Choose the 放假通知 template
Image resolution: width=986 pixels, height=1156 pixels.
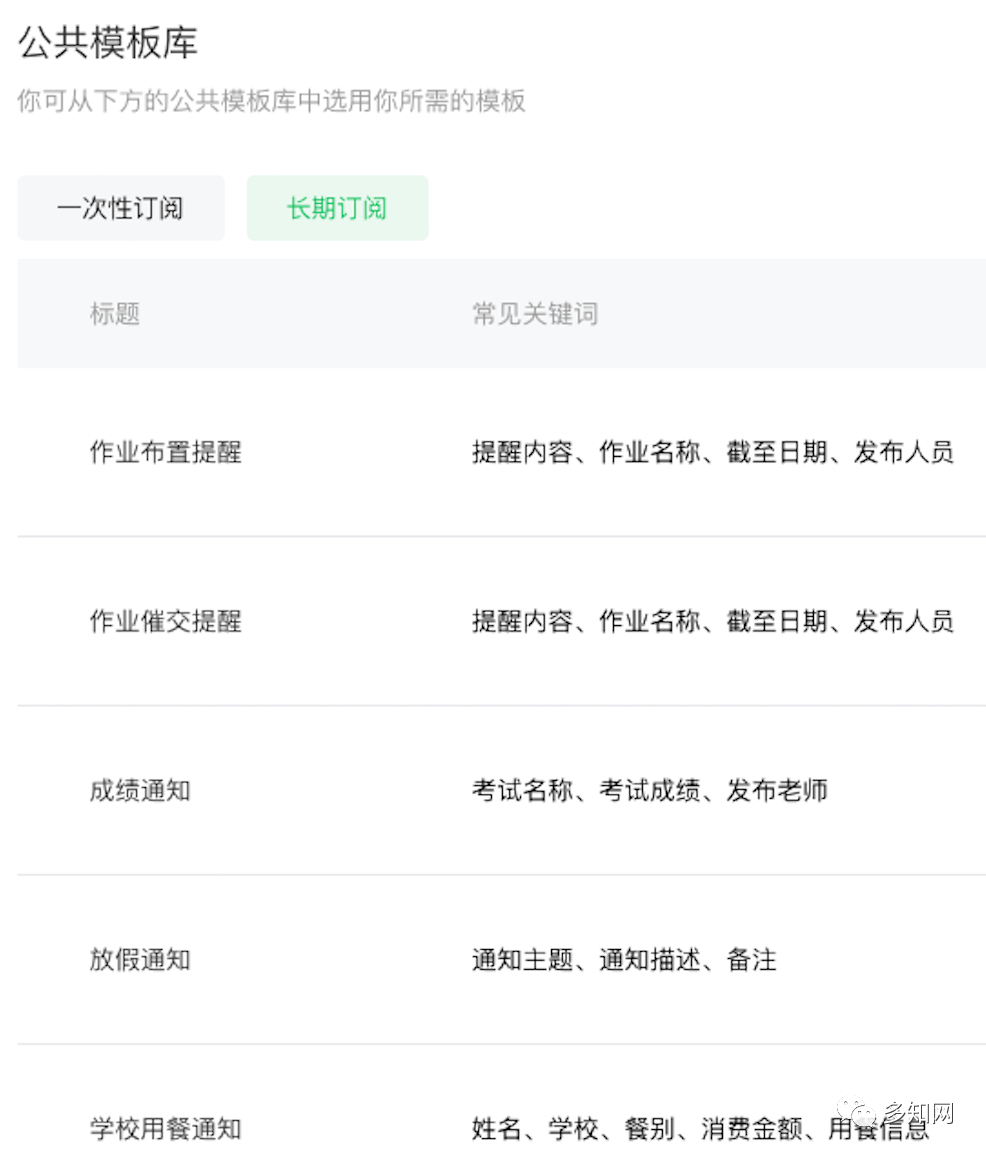[x=140, y=960]
